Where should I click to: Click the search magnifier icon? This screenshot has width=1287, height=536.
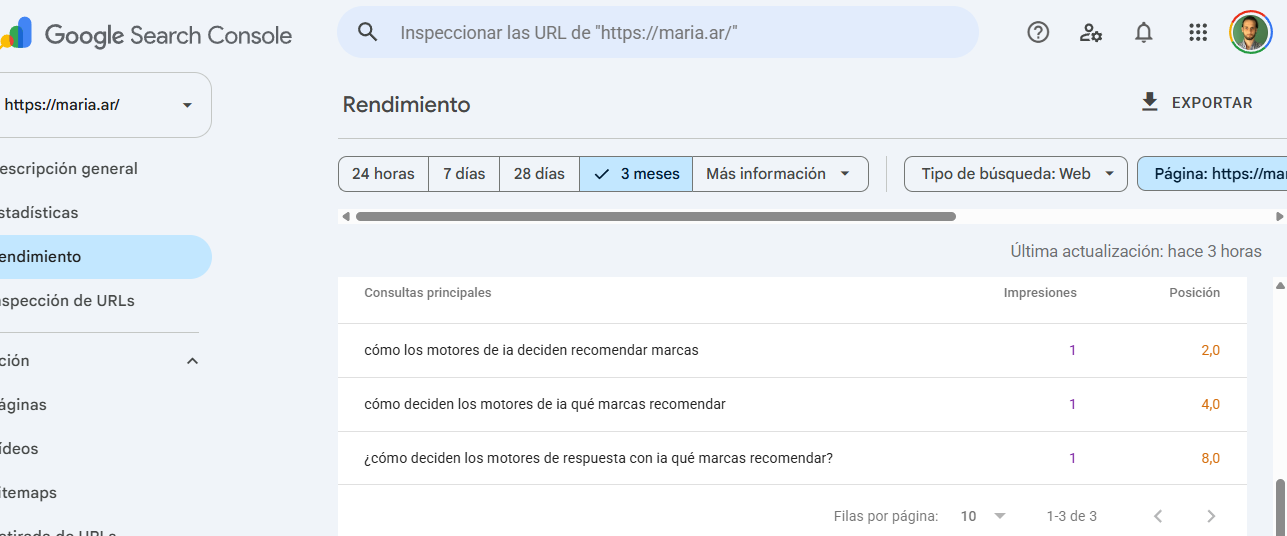[x=368, y=32]
